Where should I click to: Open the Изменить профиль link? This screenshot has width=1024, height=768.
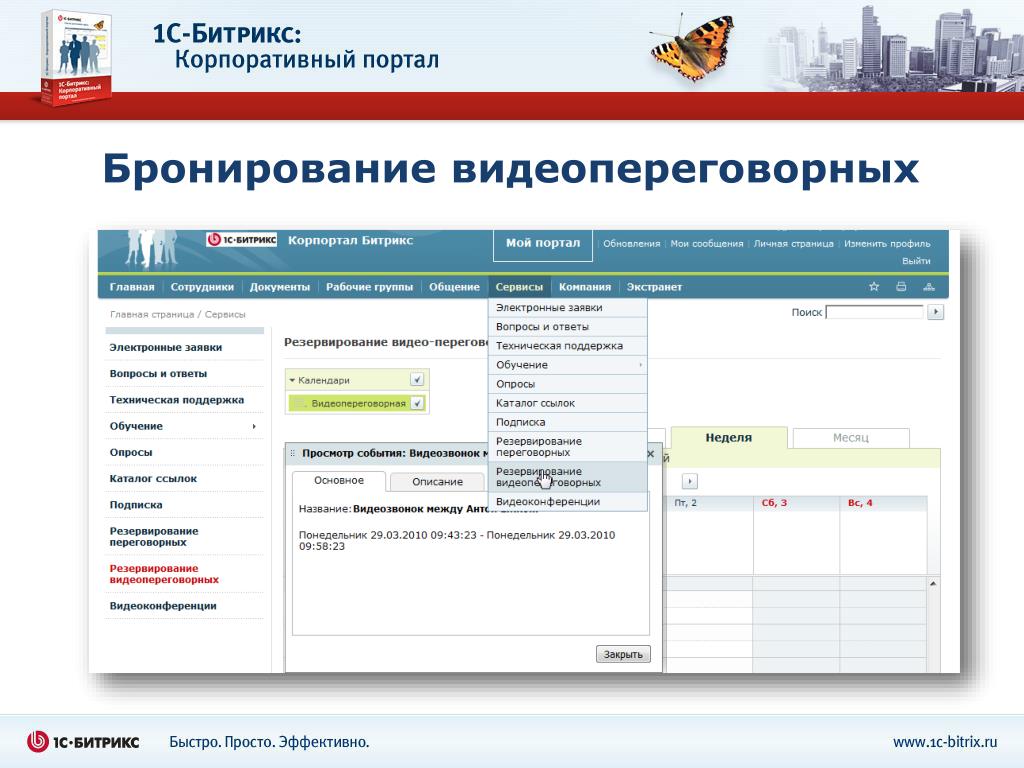pyautogui.click(x=887, y=244)
